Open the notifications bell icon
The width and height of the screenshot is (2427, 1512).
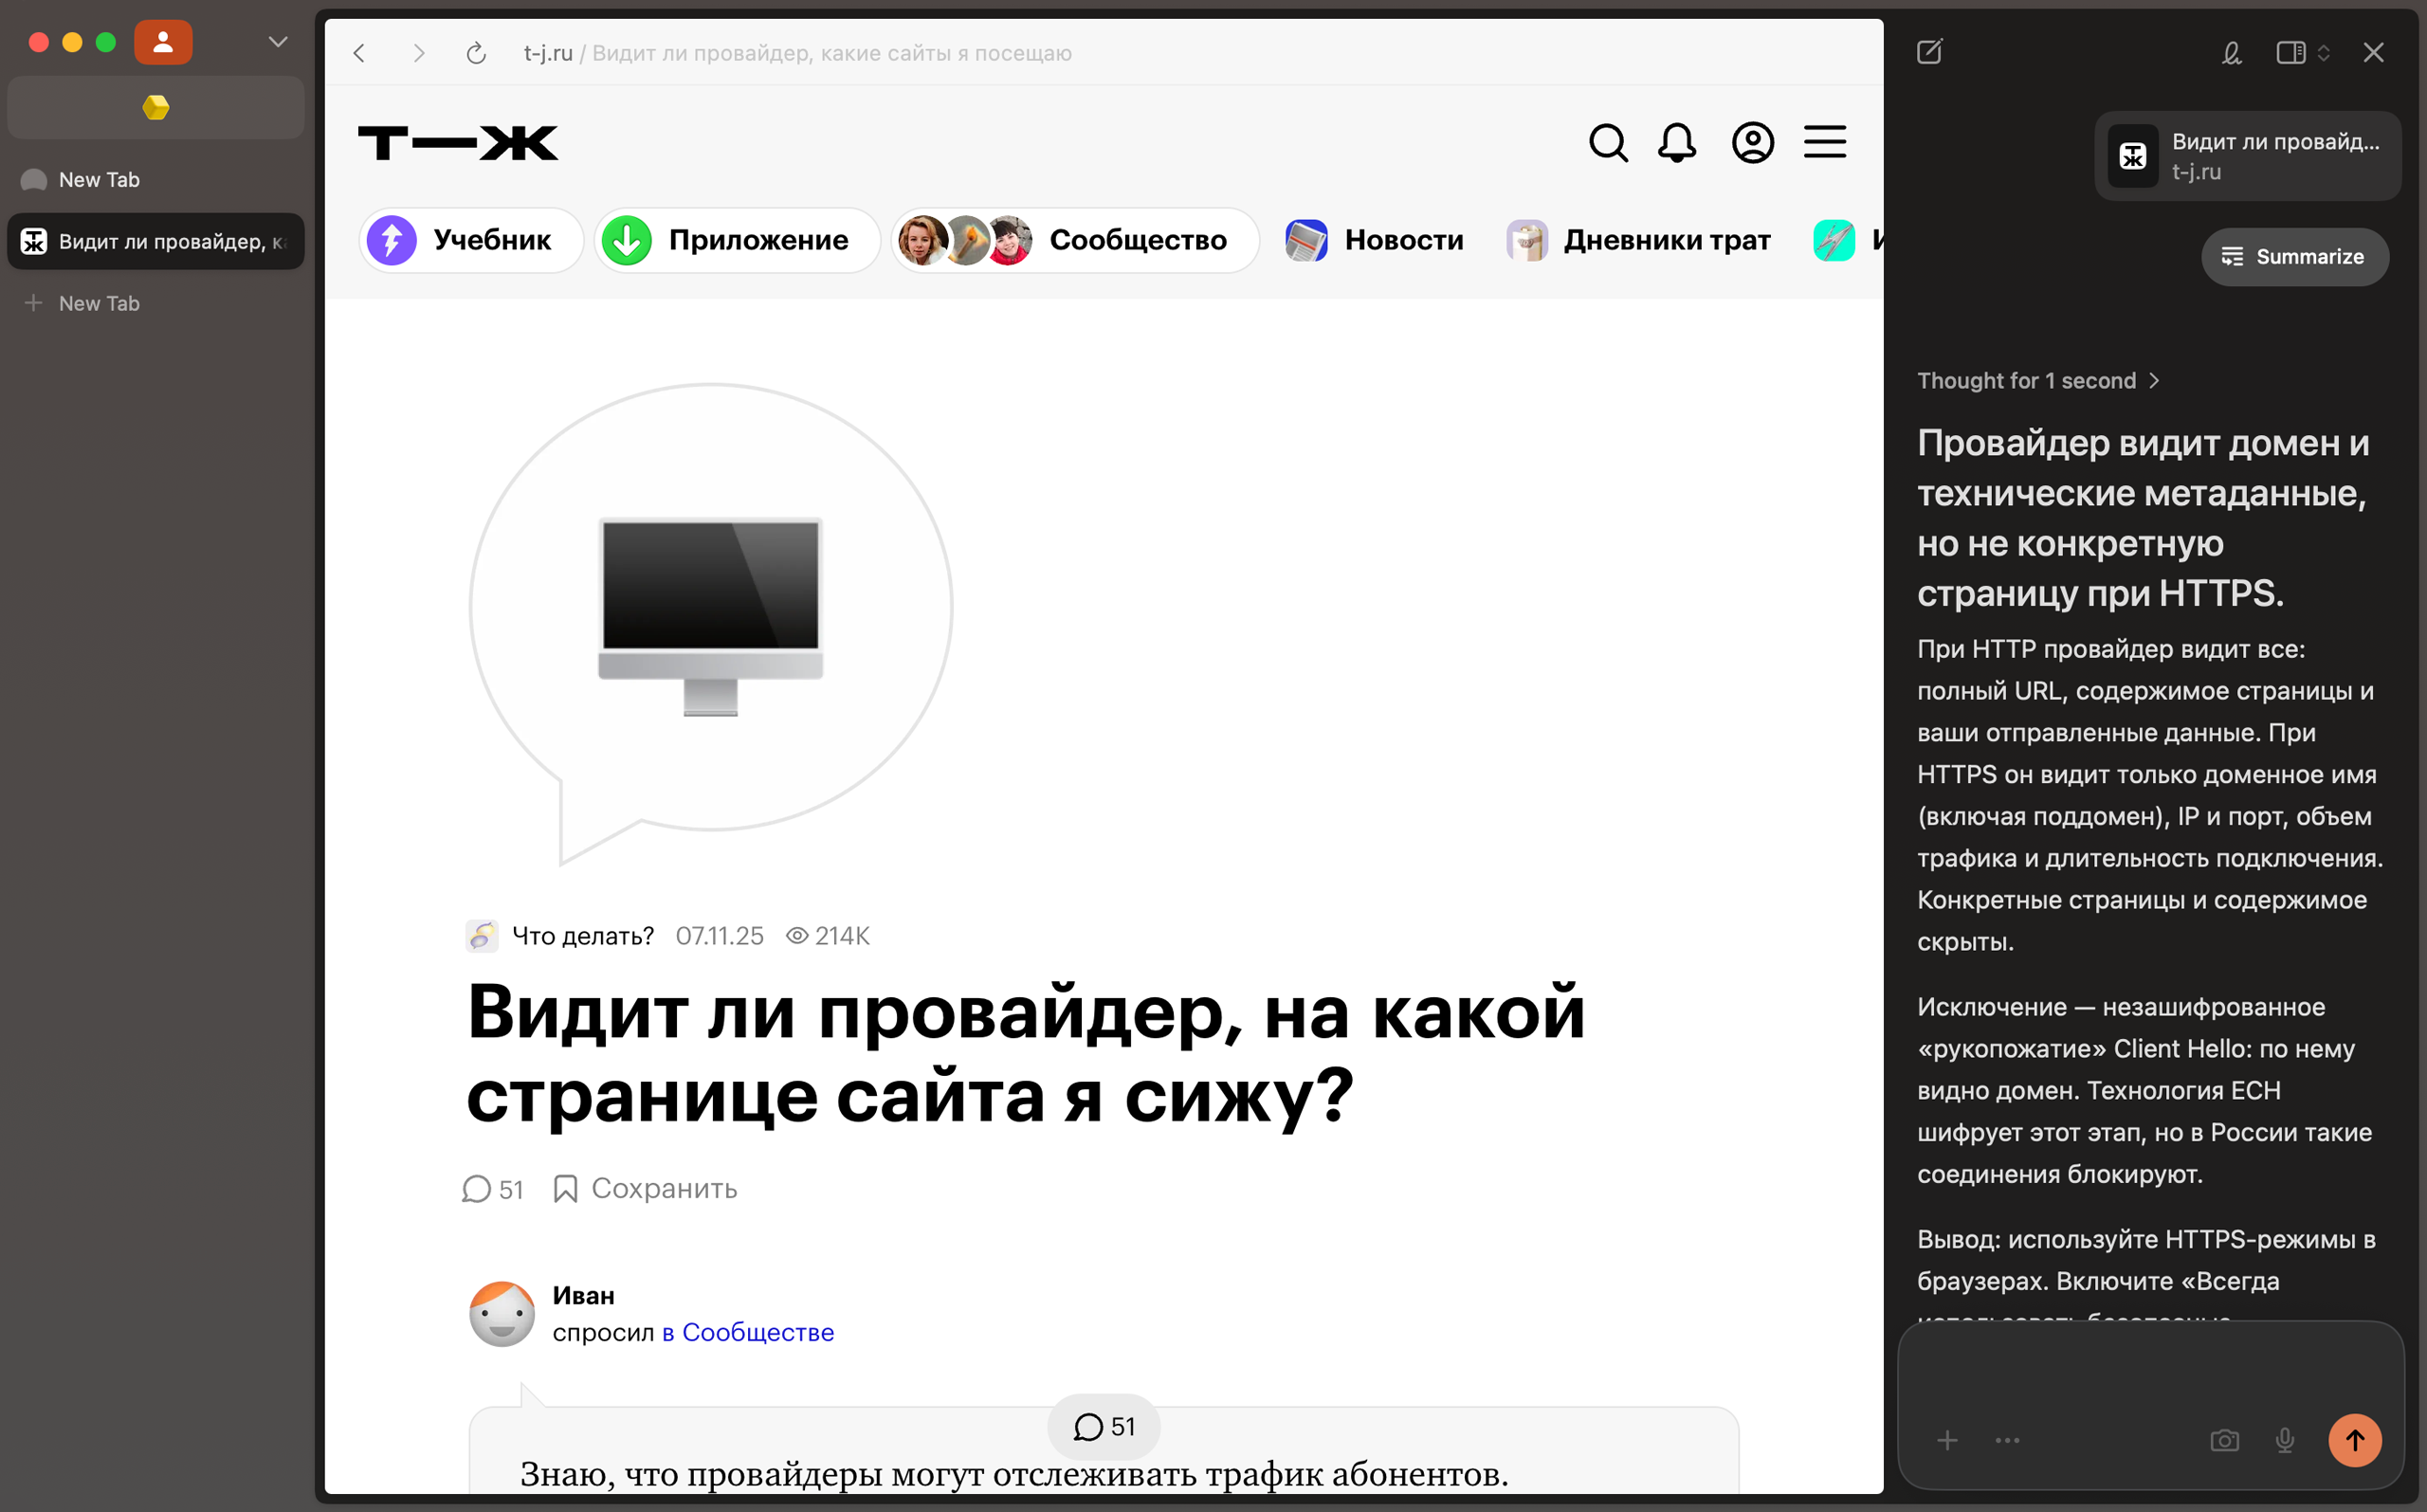1677,143
